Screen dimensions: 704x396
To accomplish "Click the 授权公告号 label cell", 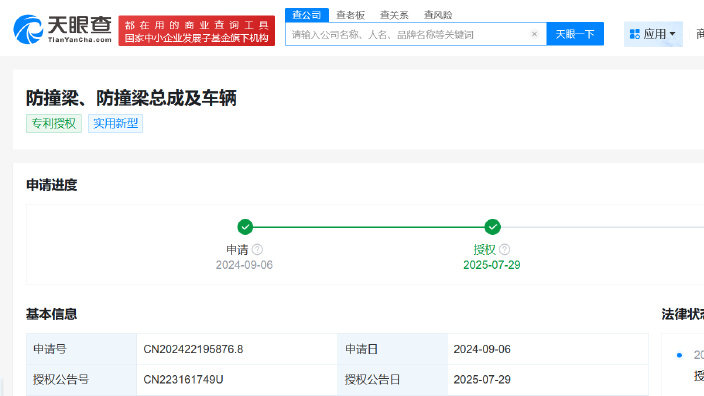I will point(81,379).
